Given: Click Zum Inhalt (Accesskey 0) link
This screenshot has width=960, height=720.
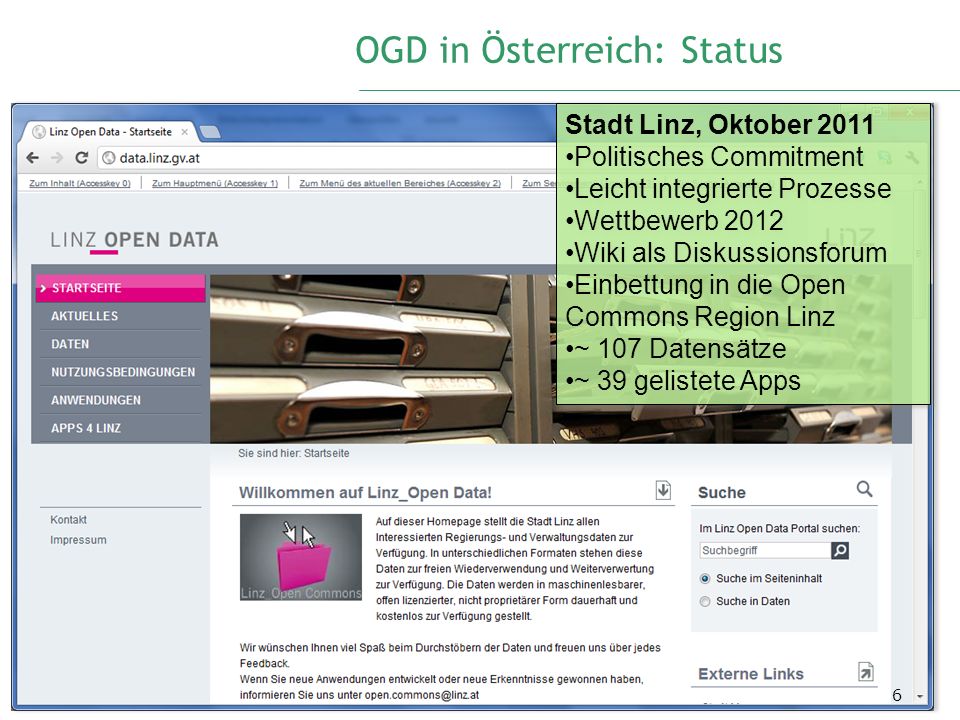Looking at the screenshot, I should pyautogui.click(x=80, y=183).
